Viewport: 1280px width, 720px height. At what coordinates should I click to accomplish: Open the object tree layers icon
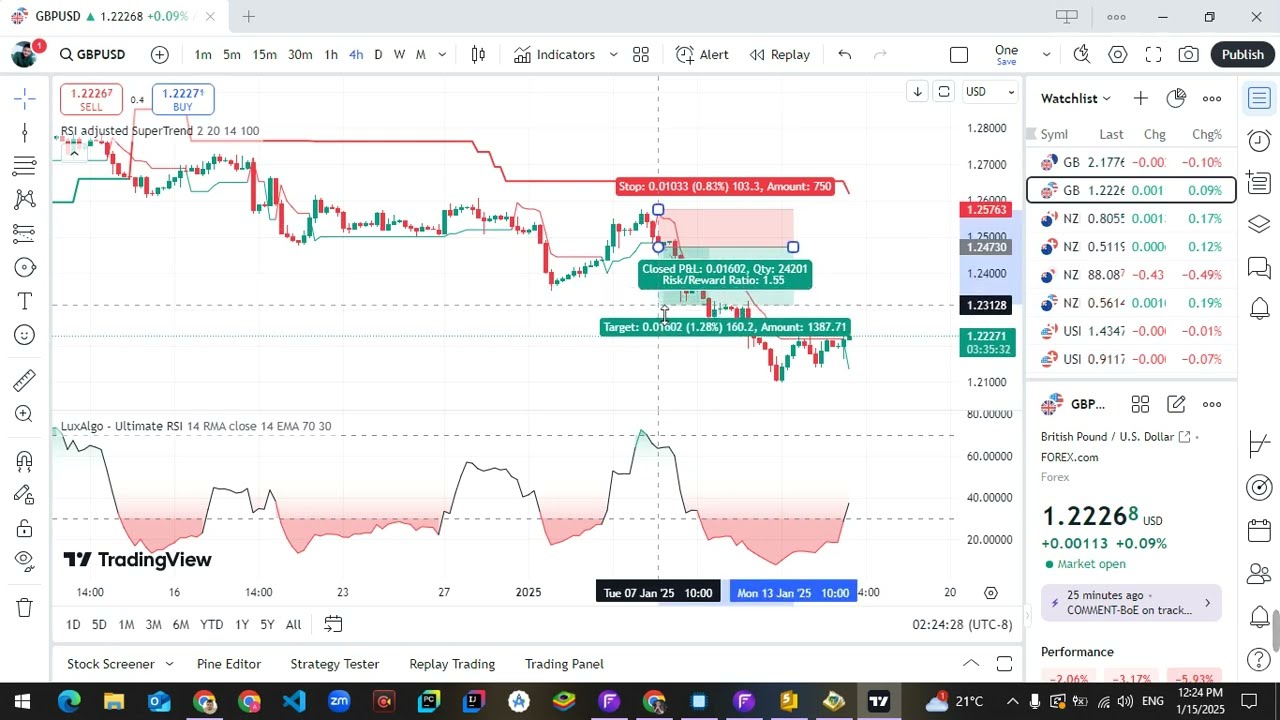point(1259,225)
